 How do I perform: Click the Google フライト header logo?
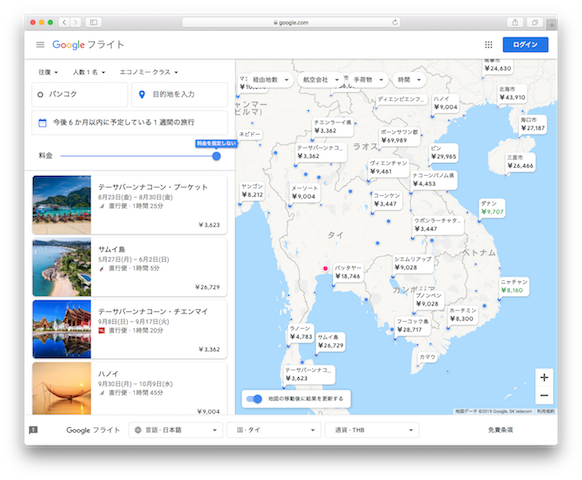[88, 45]
